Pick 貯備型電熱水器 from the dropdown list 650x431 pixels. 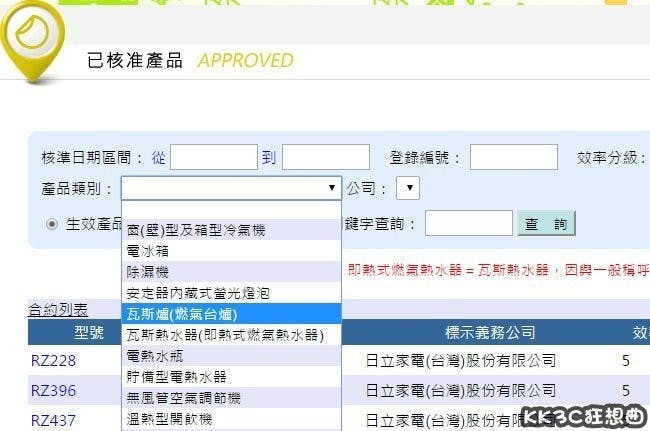[x=231, y=377]
